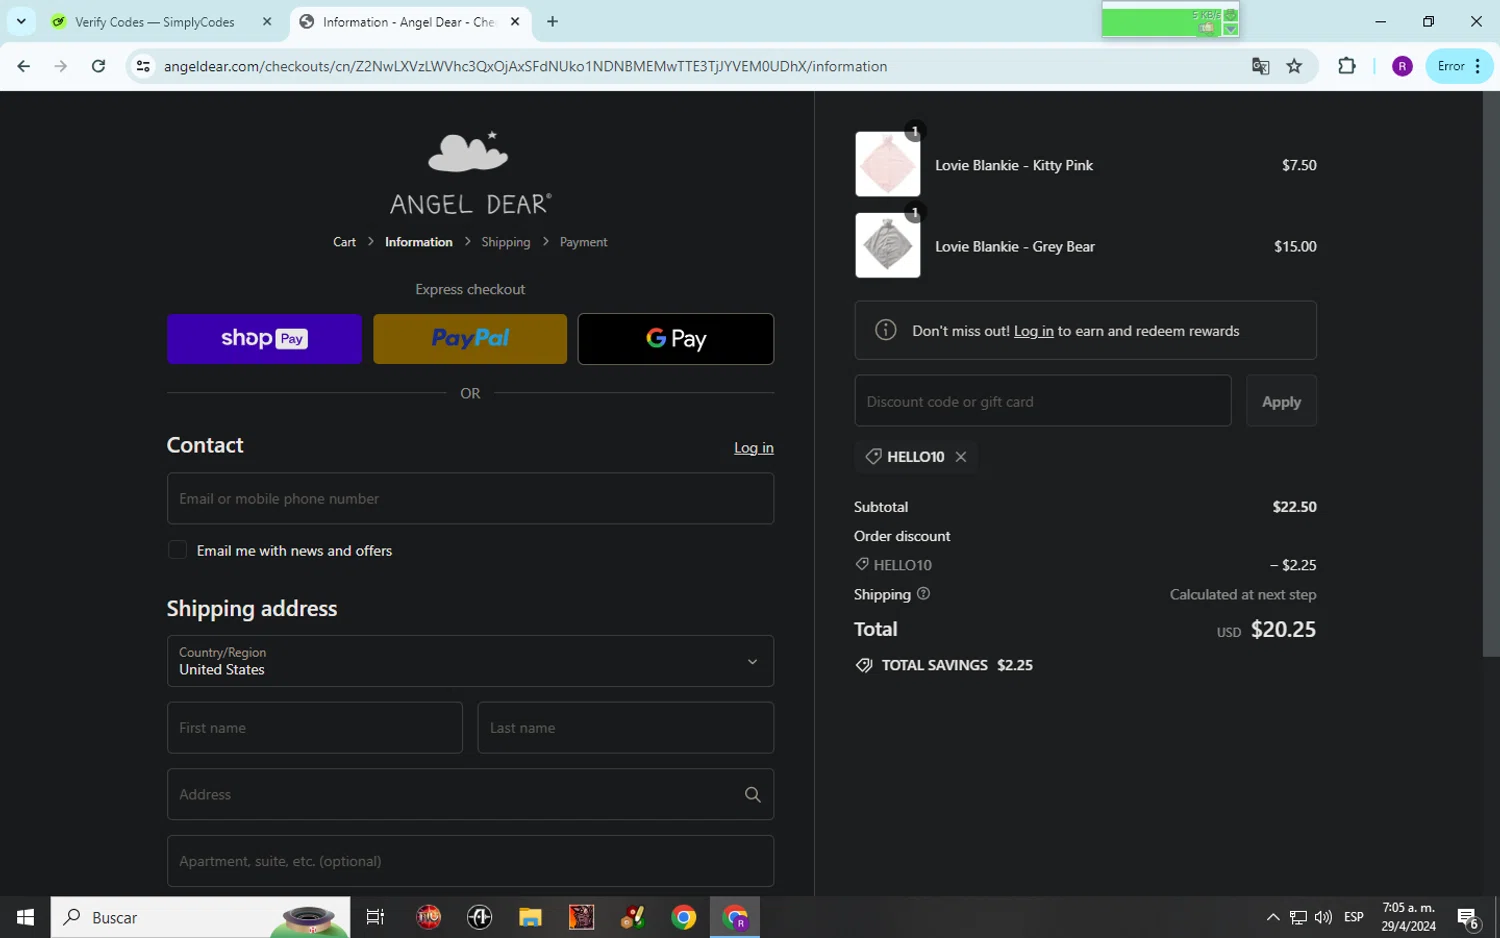Image resolution: width=1500 pixels, height=938 pixels.
Task: Close the Information - Angel Dear tab
Action: [515, 21]
